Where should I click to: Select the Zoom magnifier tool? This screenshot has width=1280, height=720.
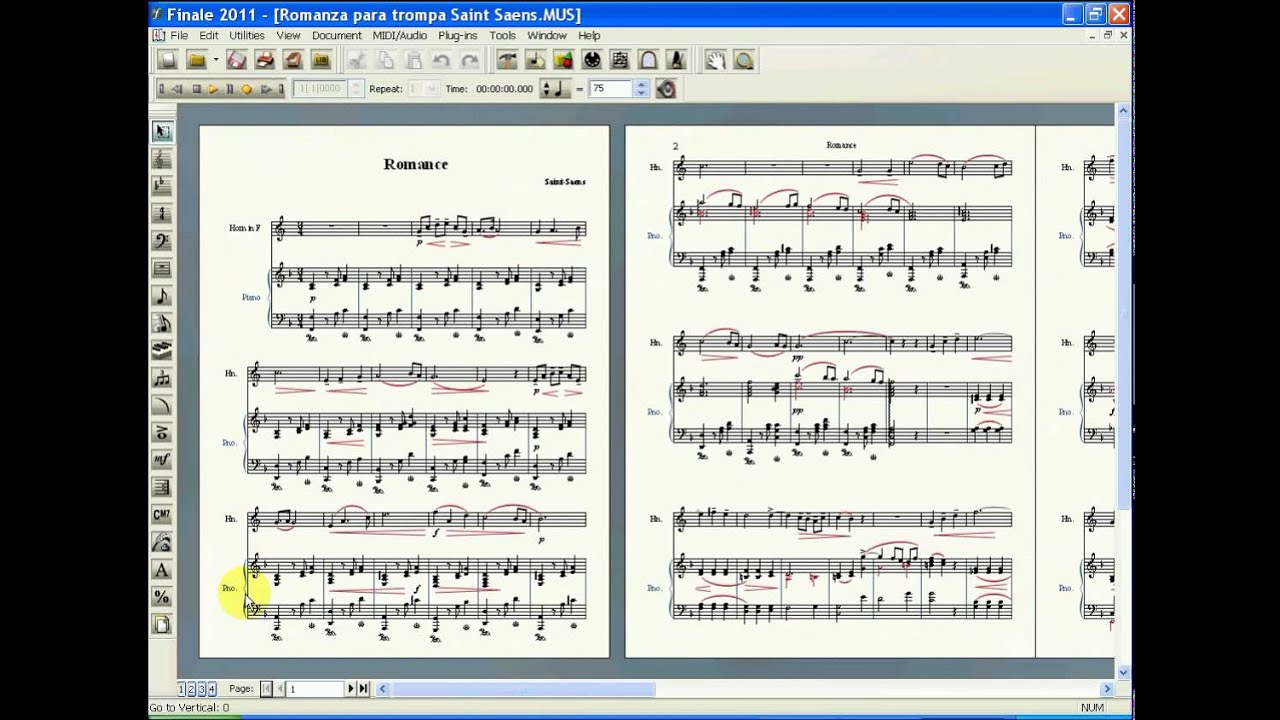tap(743, 60)
